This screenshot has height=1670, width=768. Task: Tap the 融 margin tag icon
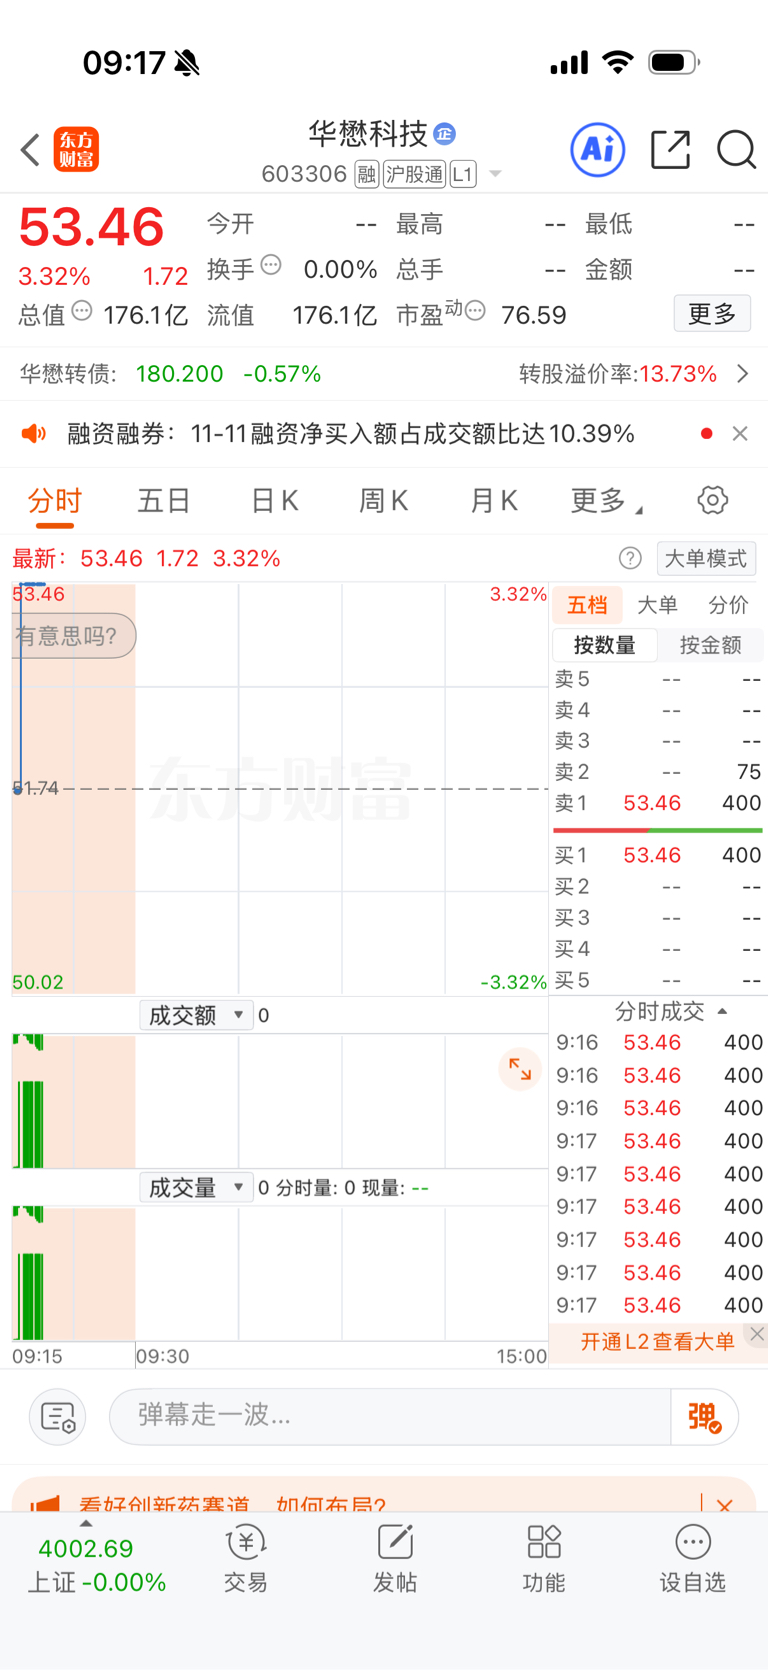click(367, 175)
